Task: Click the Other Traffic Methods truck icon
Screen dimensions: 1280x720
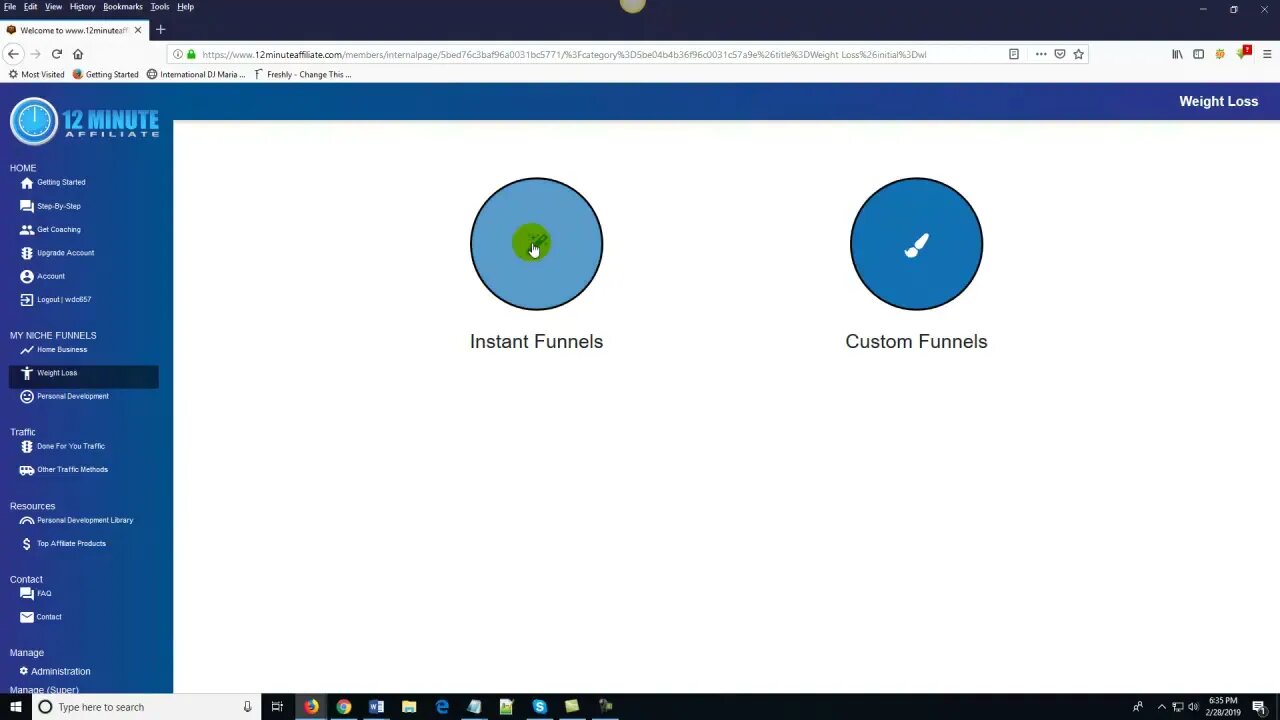Action: pos(27,470)
